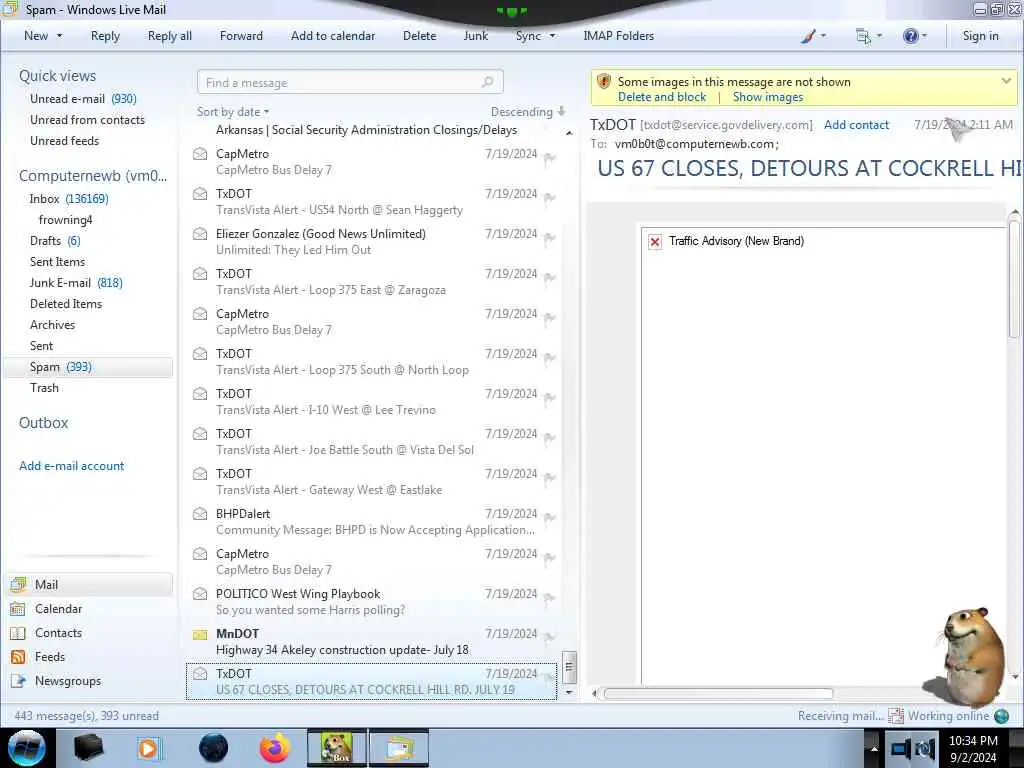Flag TxDOT Joe Battle South message

coord(550,438)
